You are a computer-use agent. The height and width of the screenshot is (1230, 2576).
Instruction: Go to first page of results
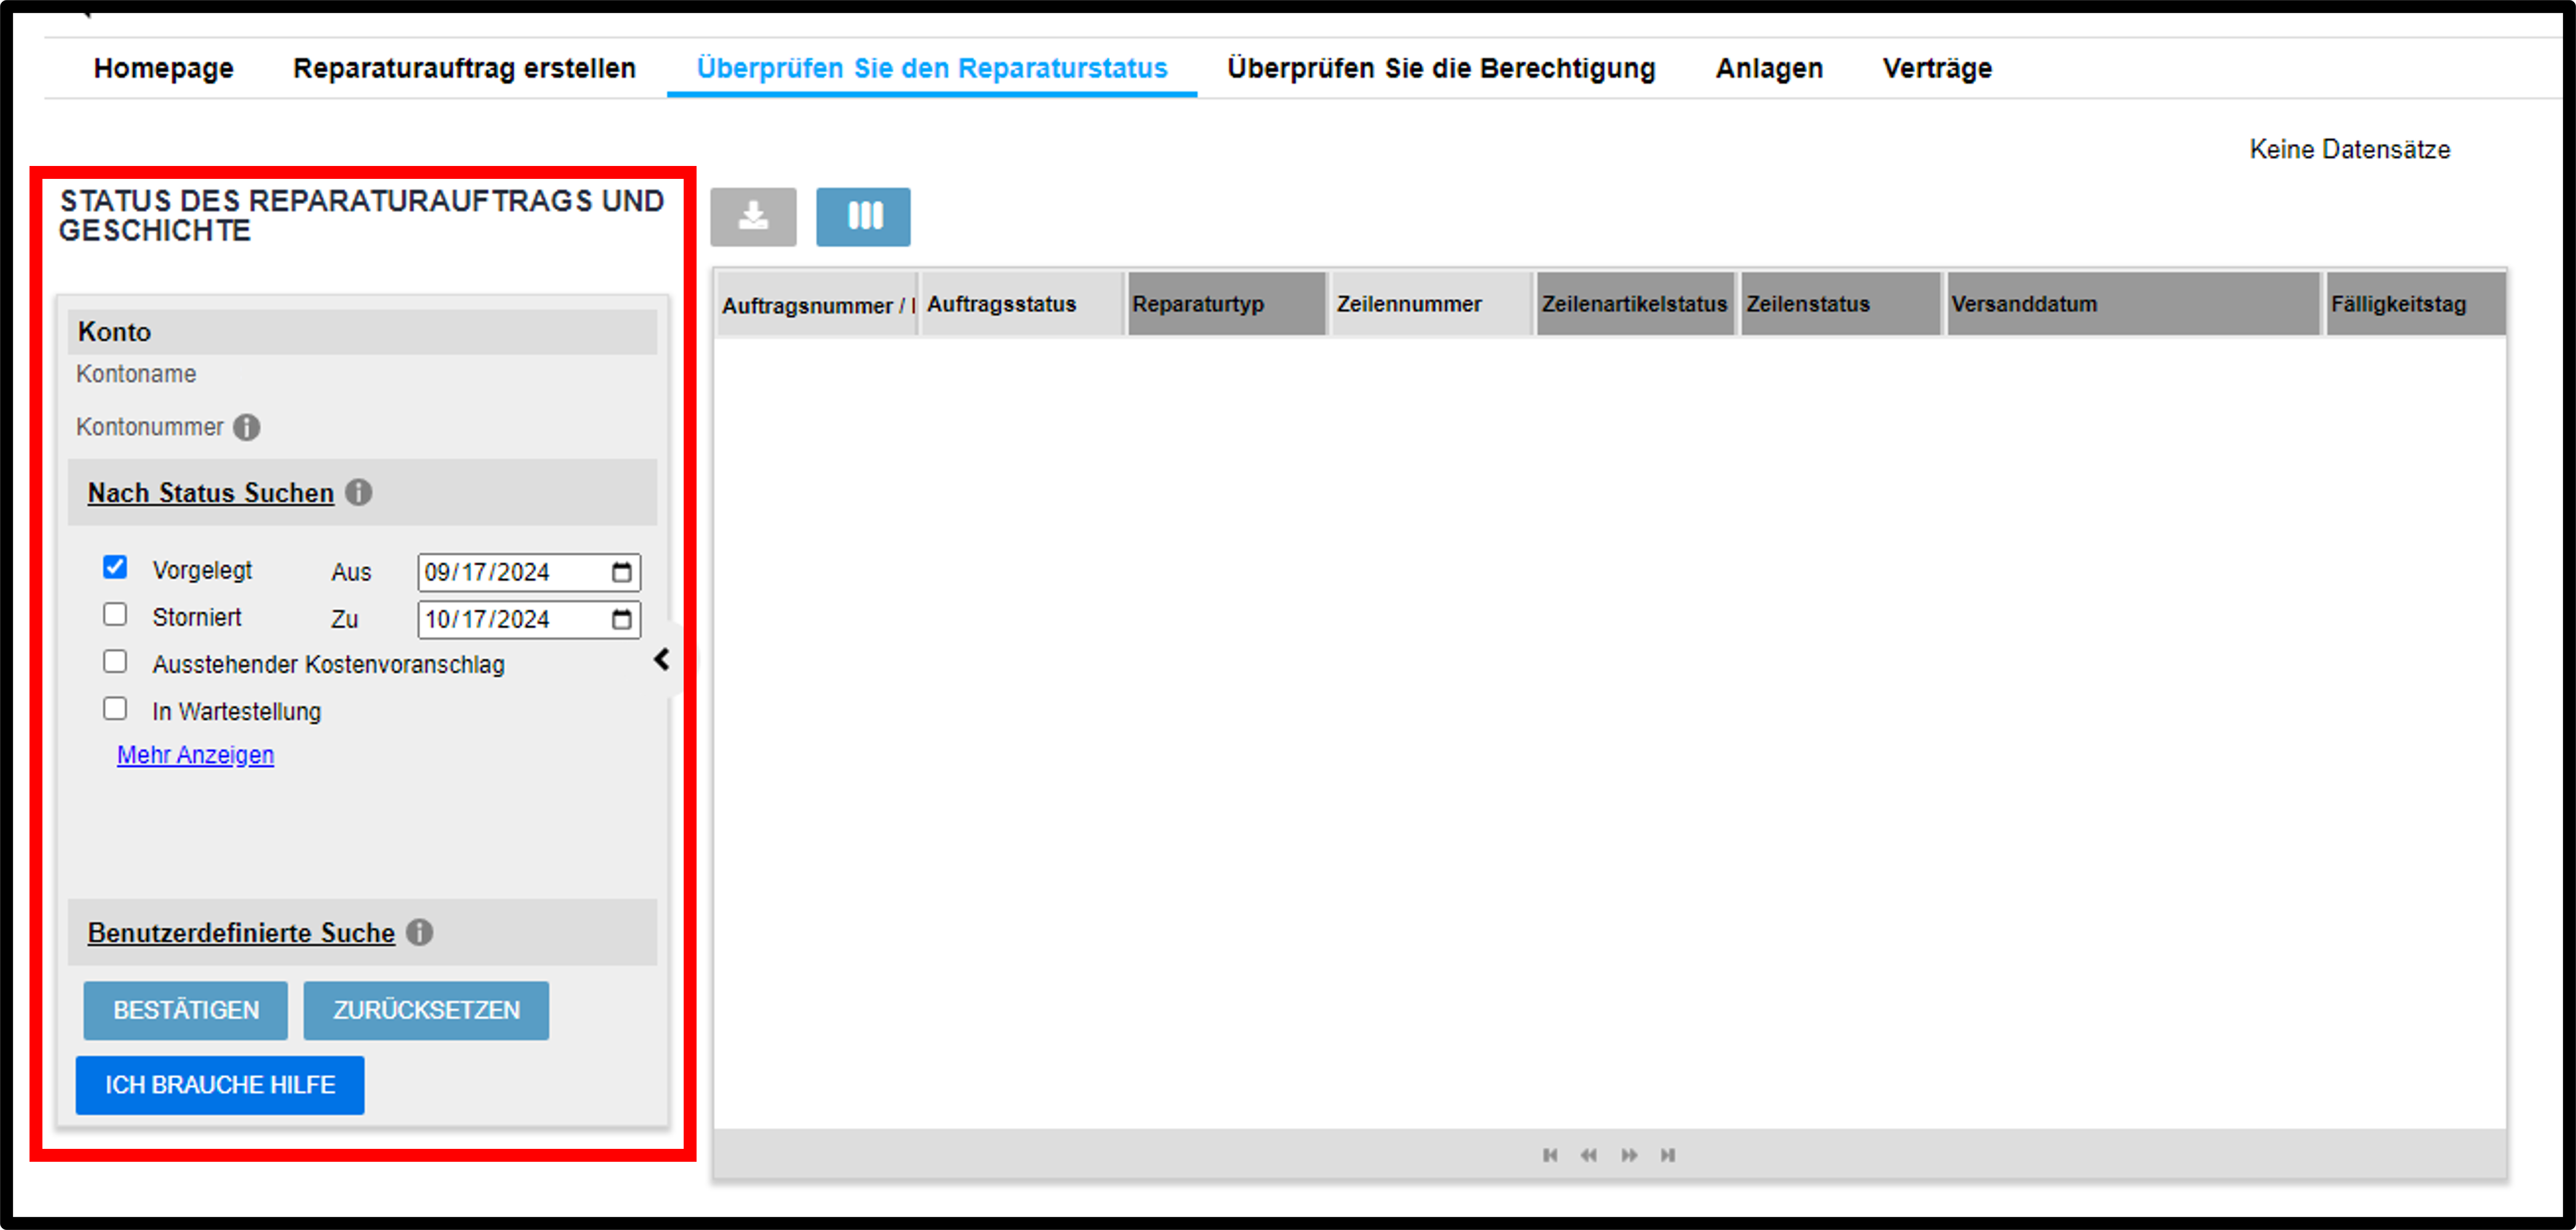coord(1550,1155)
